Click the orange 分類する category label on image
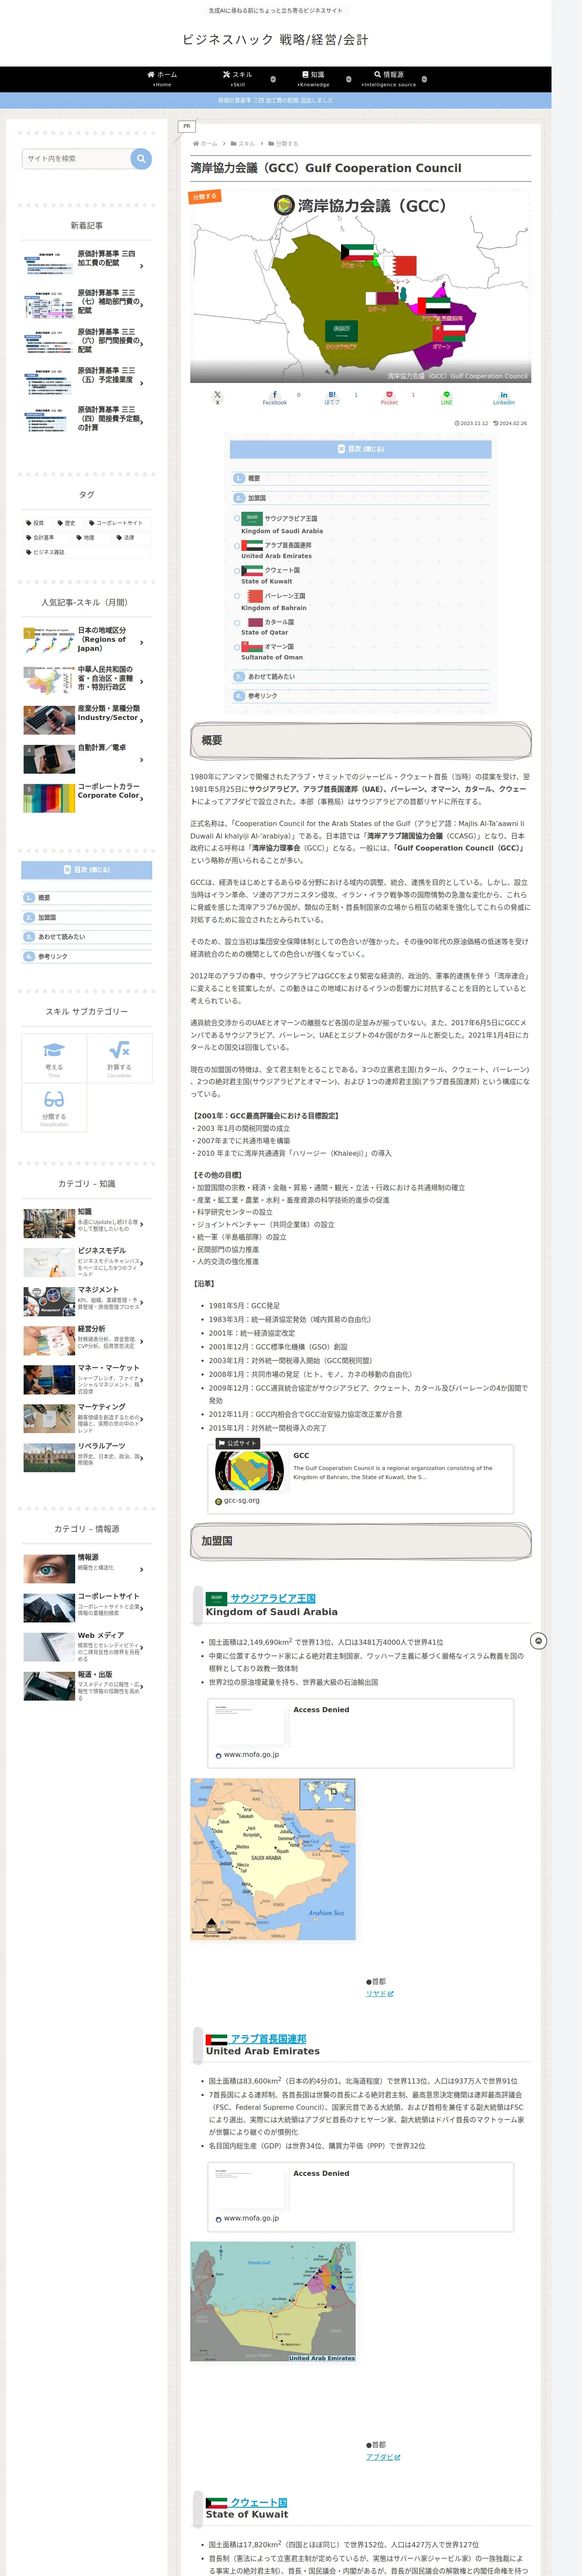The width and height of the screenshot is (582, 2576). [x=205, y=197]
